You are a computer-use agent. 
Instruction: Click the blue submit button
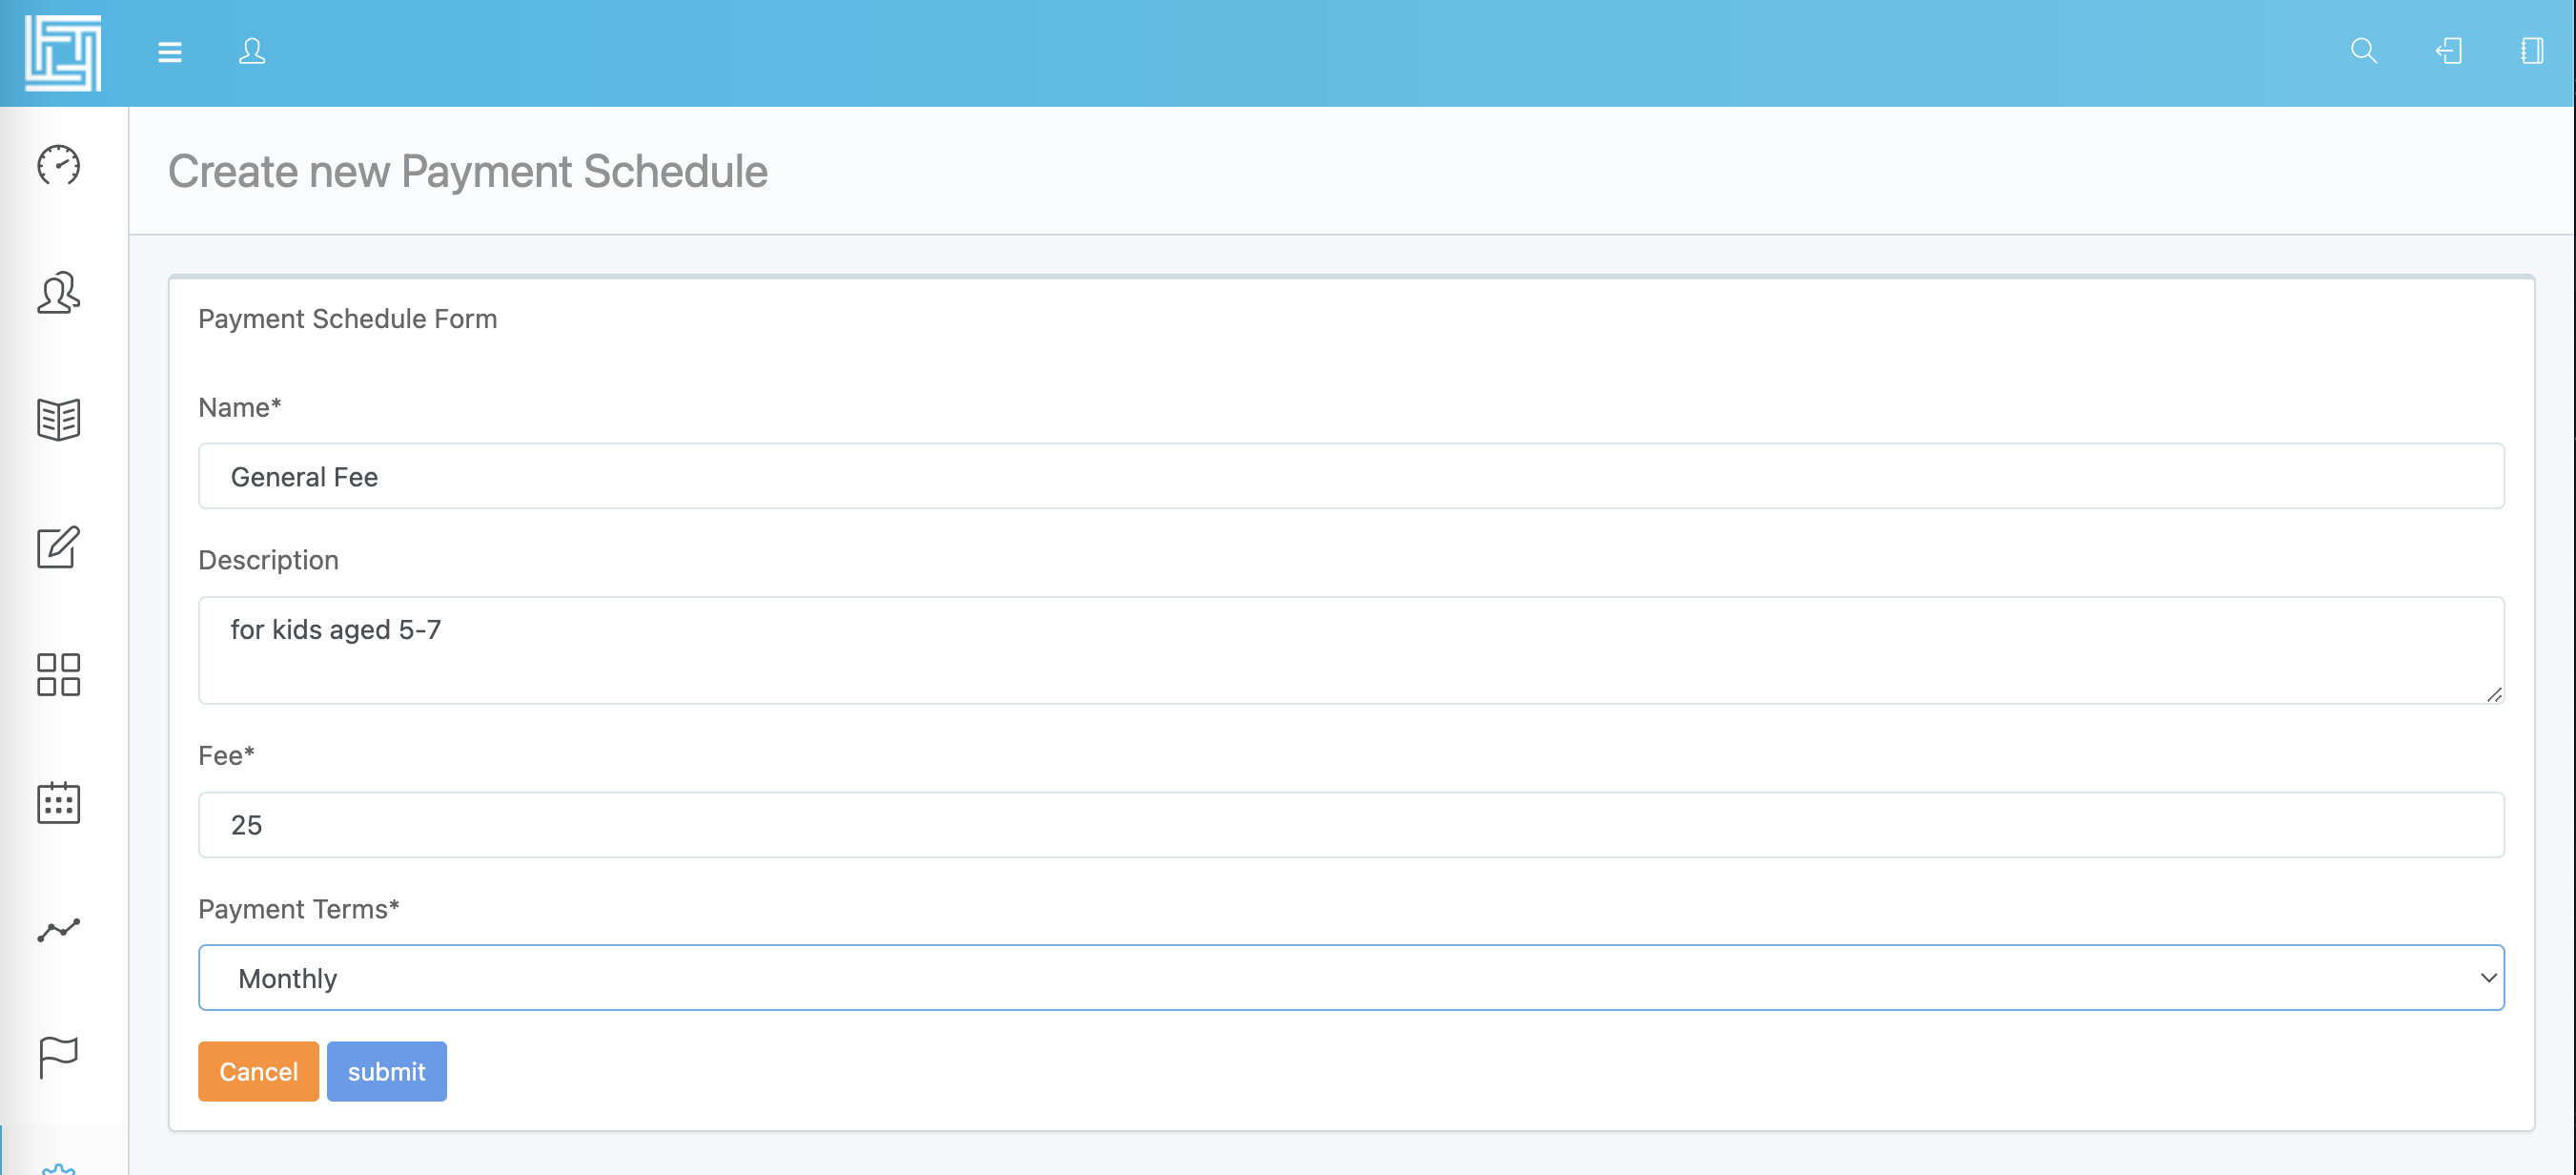(x=386, y=1072)
